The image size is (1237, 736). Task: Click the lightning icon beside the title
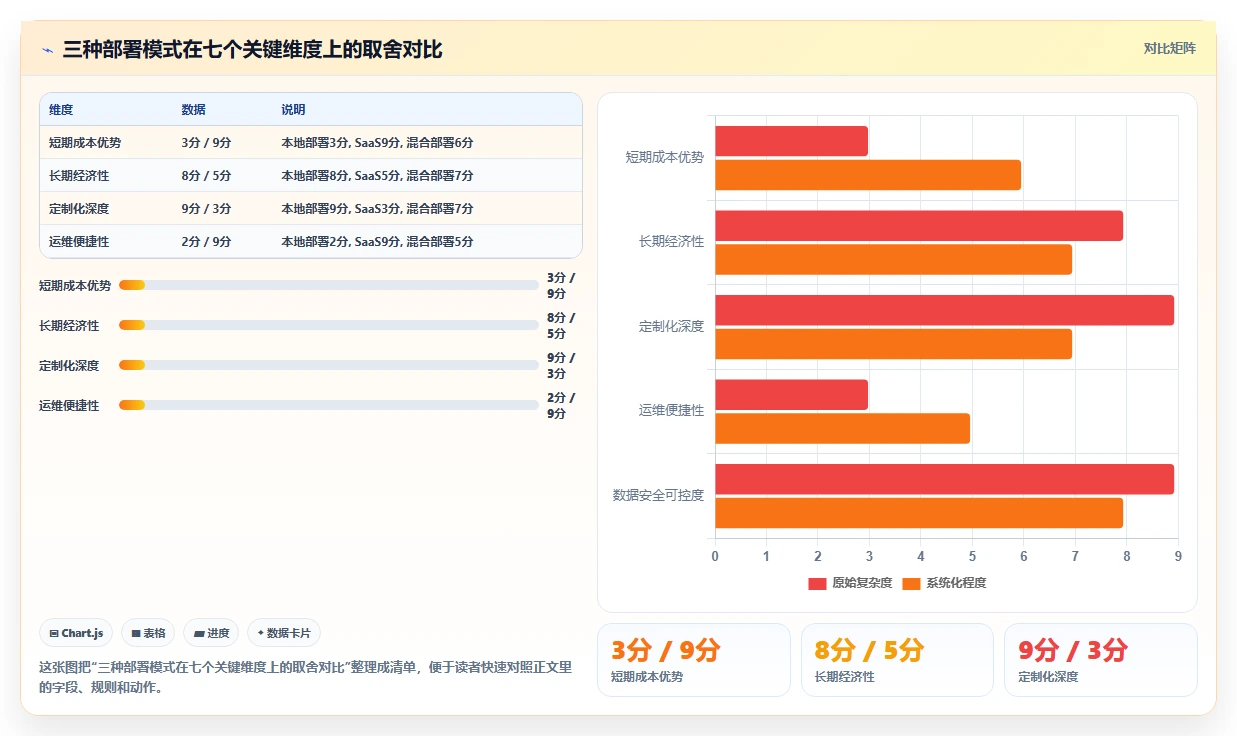coord(48,49)
